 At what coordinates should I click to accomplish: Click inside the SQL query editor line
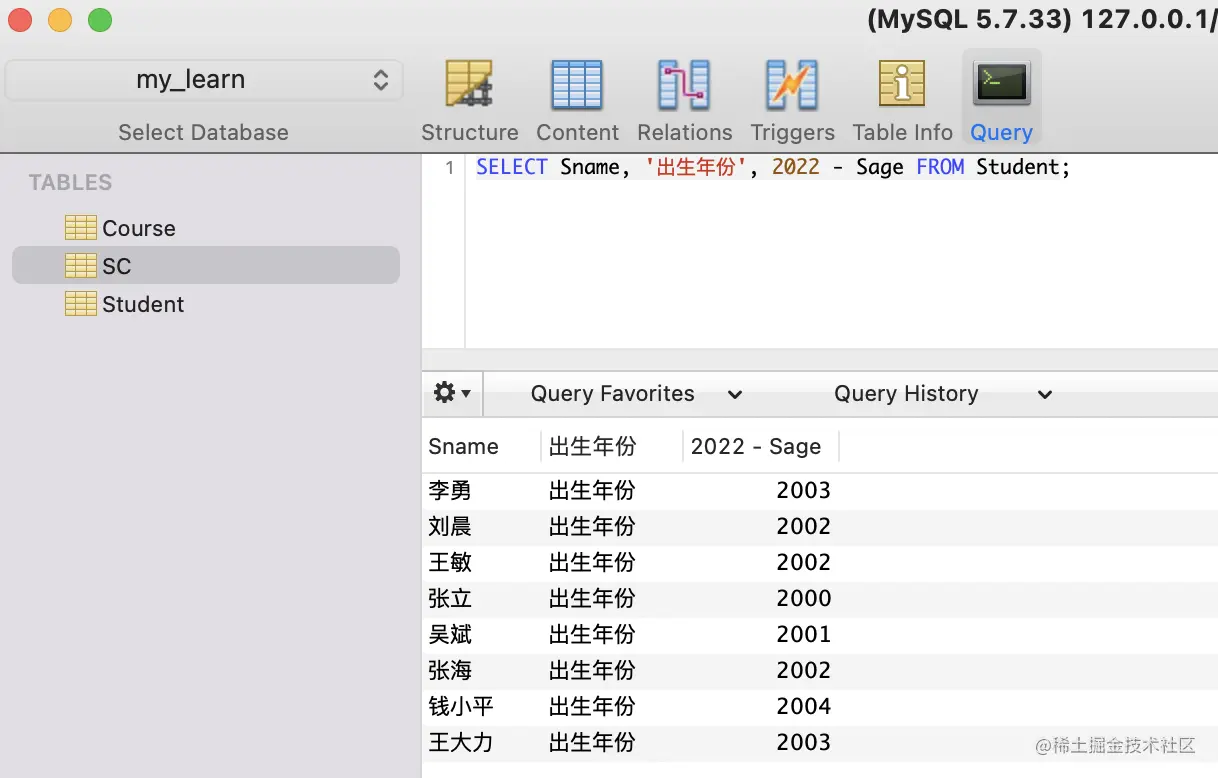coord(772,168)
